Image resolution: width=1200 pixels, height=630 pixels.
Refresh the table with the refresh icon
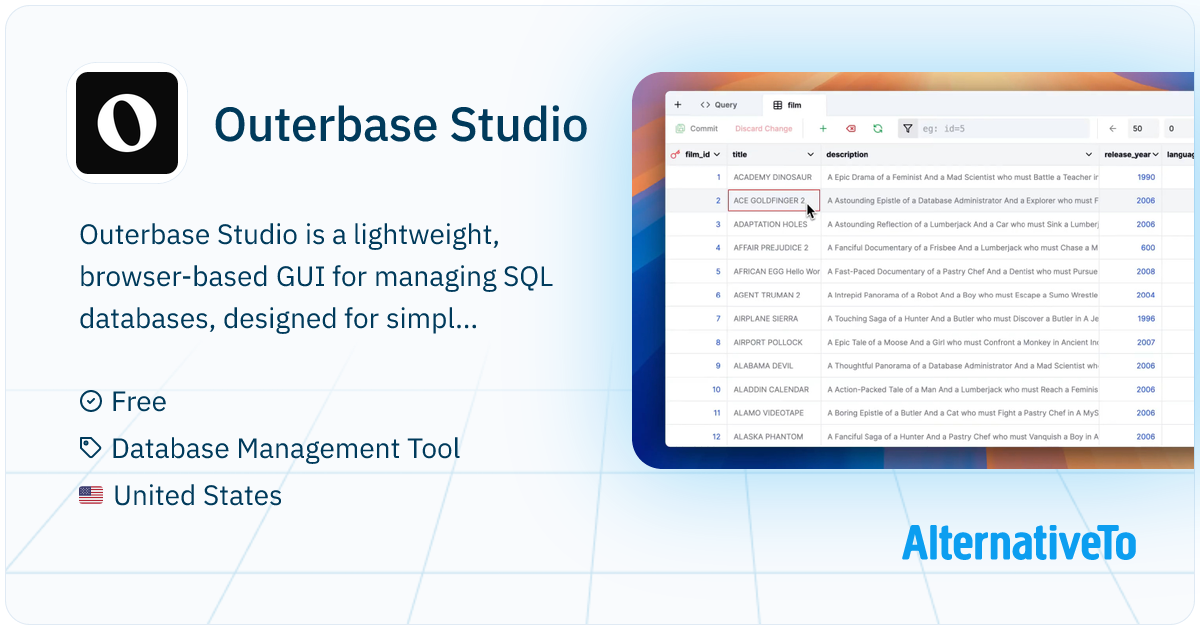tap(877, 129)
